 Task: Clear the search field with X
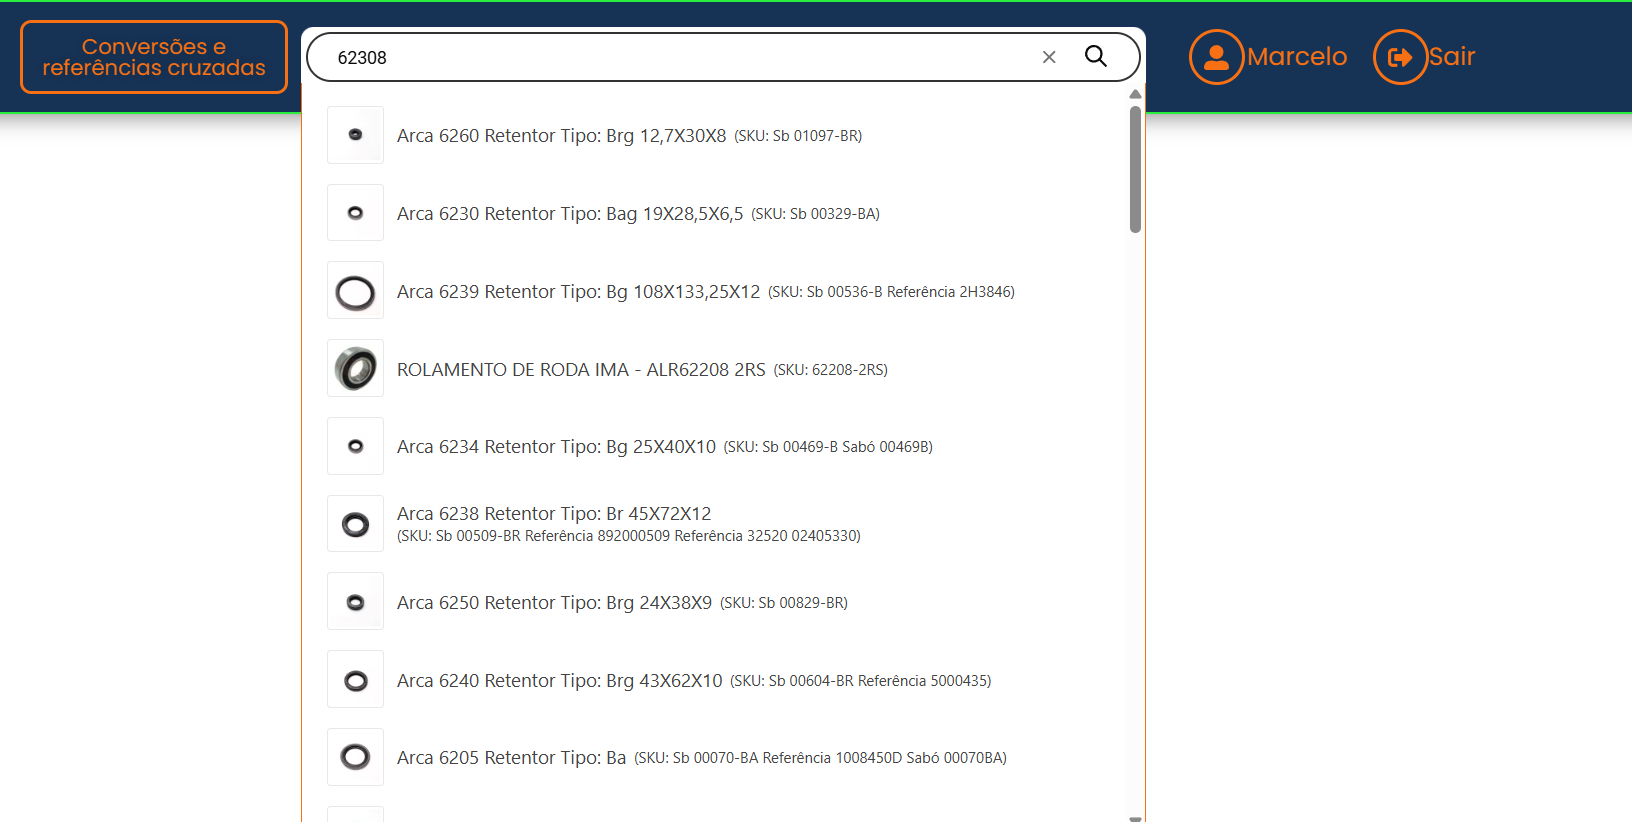(x=1049, y=57)
